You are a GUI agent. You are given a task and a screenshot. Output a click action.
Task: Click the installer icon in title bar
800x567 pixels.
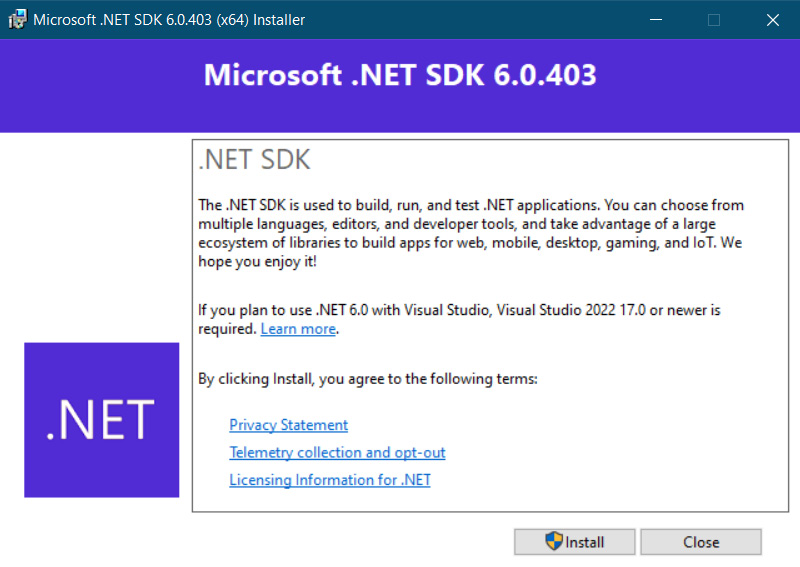[x=17, y=19]
